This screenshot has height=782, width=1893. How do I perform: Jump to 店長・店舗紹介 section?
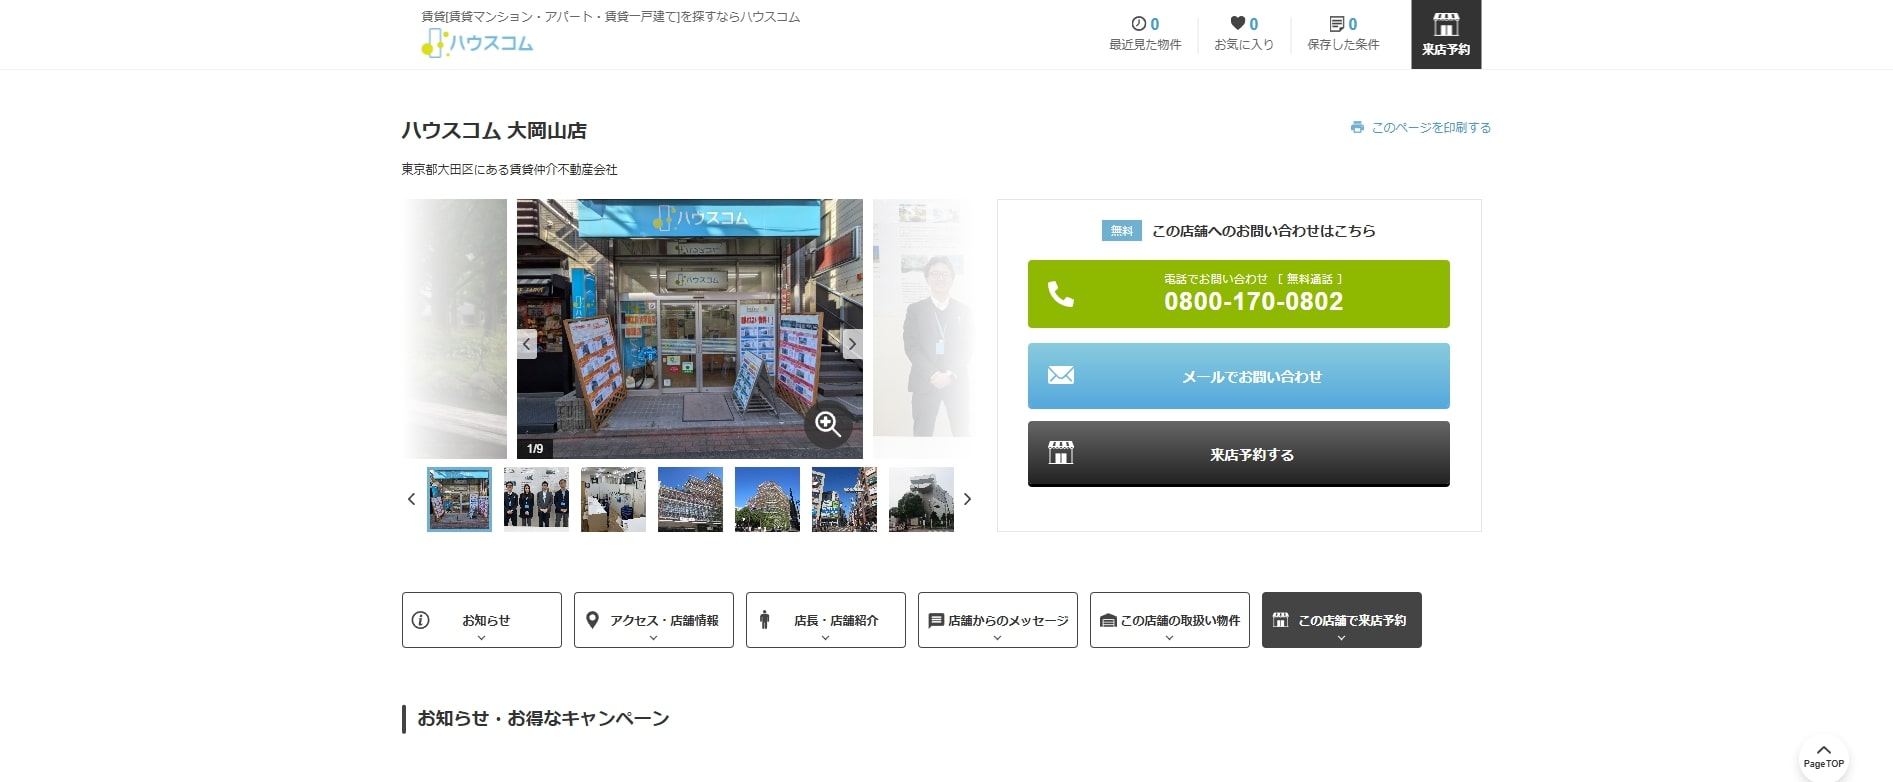[826, 620]
